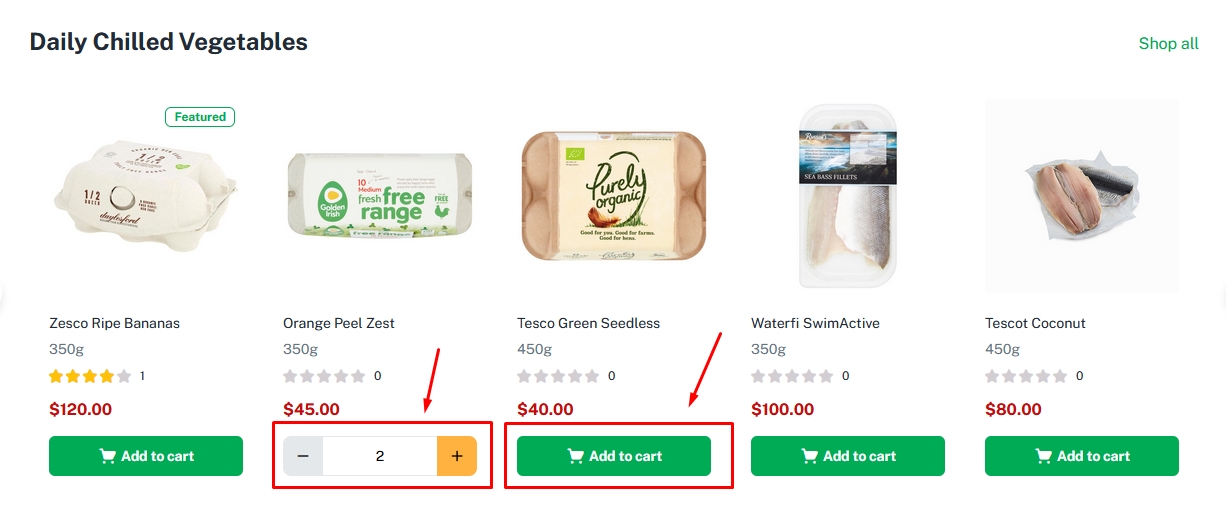
Task: Click the Orange Peel Zest product title
Action: (339, 323)
